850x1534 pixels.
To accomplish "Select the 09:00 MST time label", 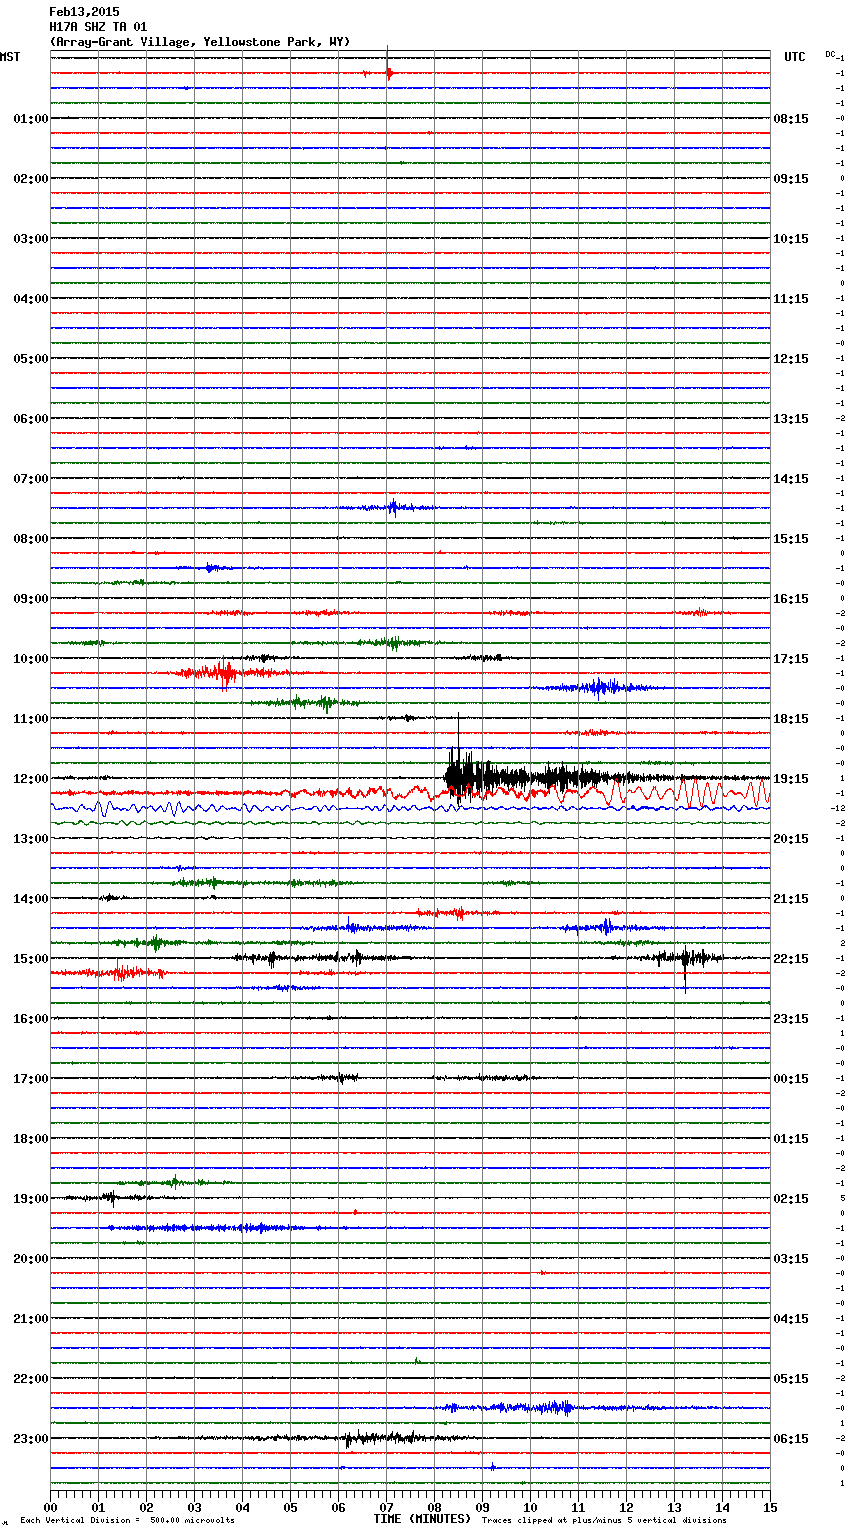I will [31, 599].
